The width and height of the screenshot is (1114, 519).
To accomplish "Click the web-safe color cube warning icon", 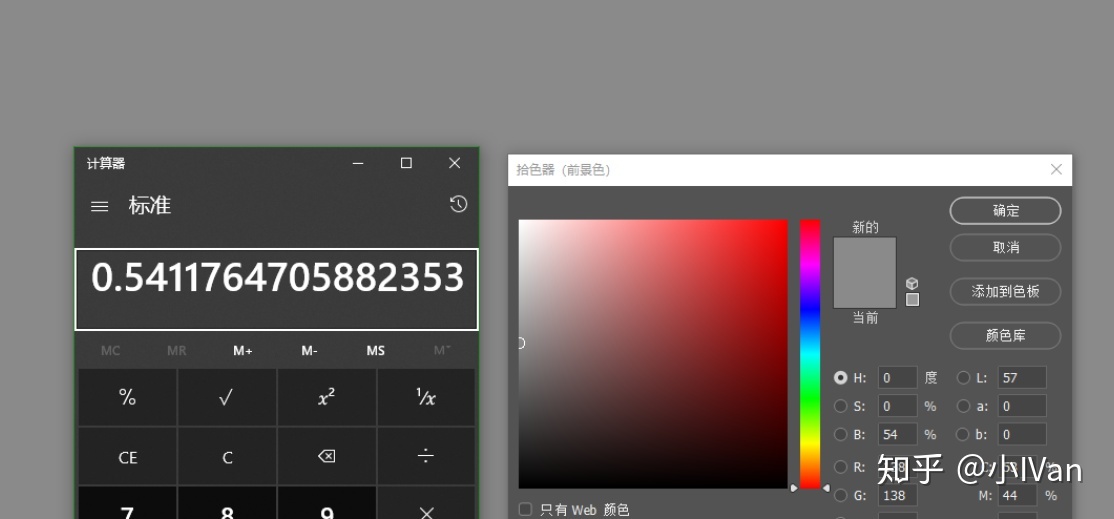I will click(x=912, y=284).
